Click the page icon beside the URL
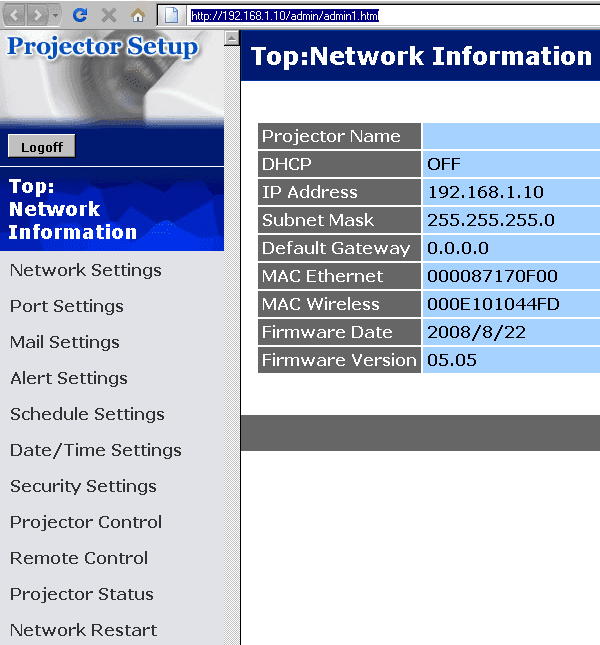 171,15
